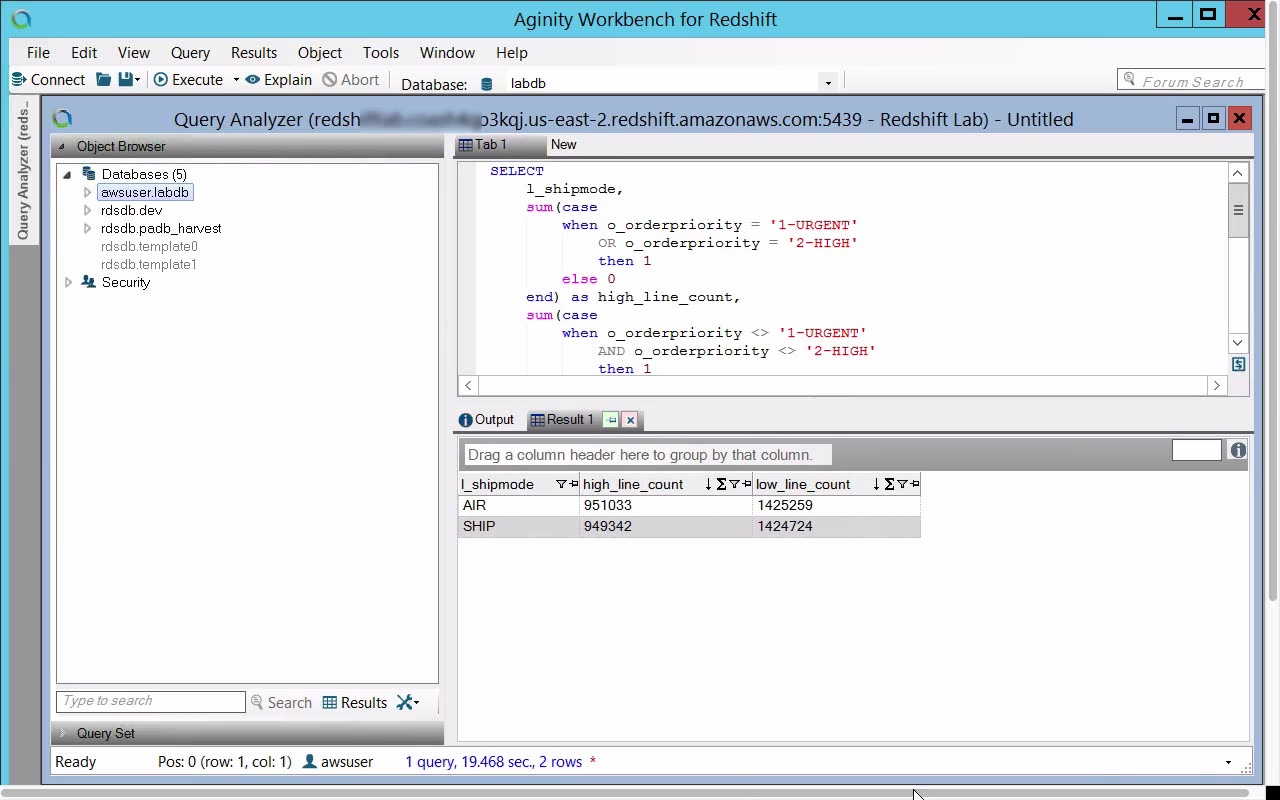The height and width of the screenshot is (800, 1280).
Task: Click the Execute query button
Action: (x=188, y=80)
